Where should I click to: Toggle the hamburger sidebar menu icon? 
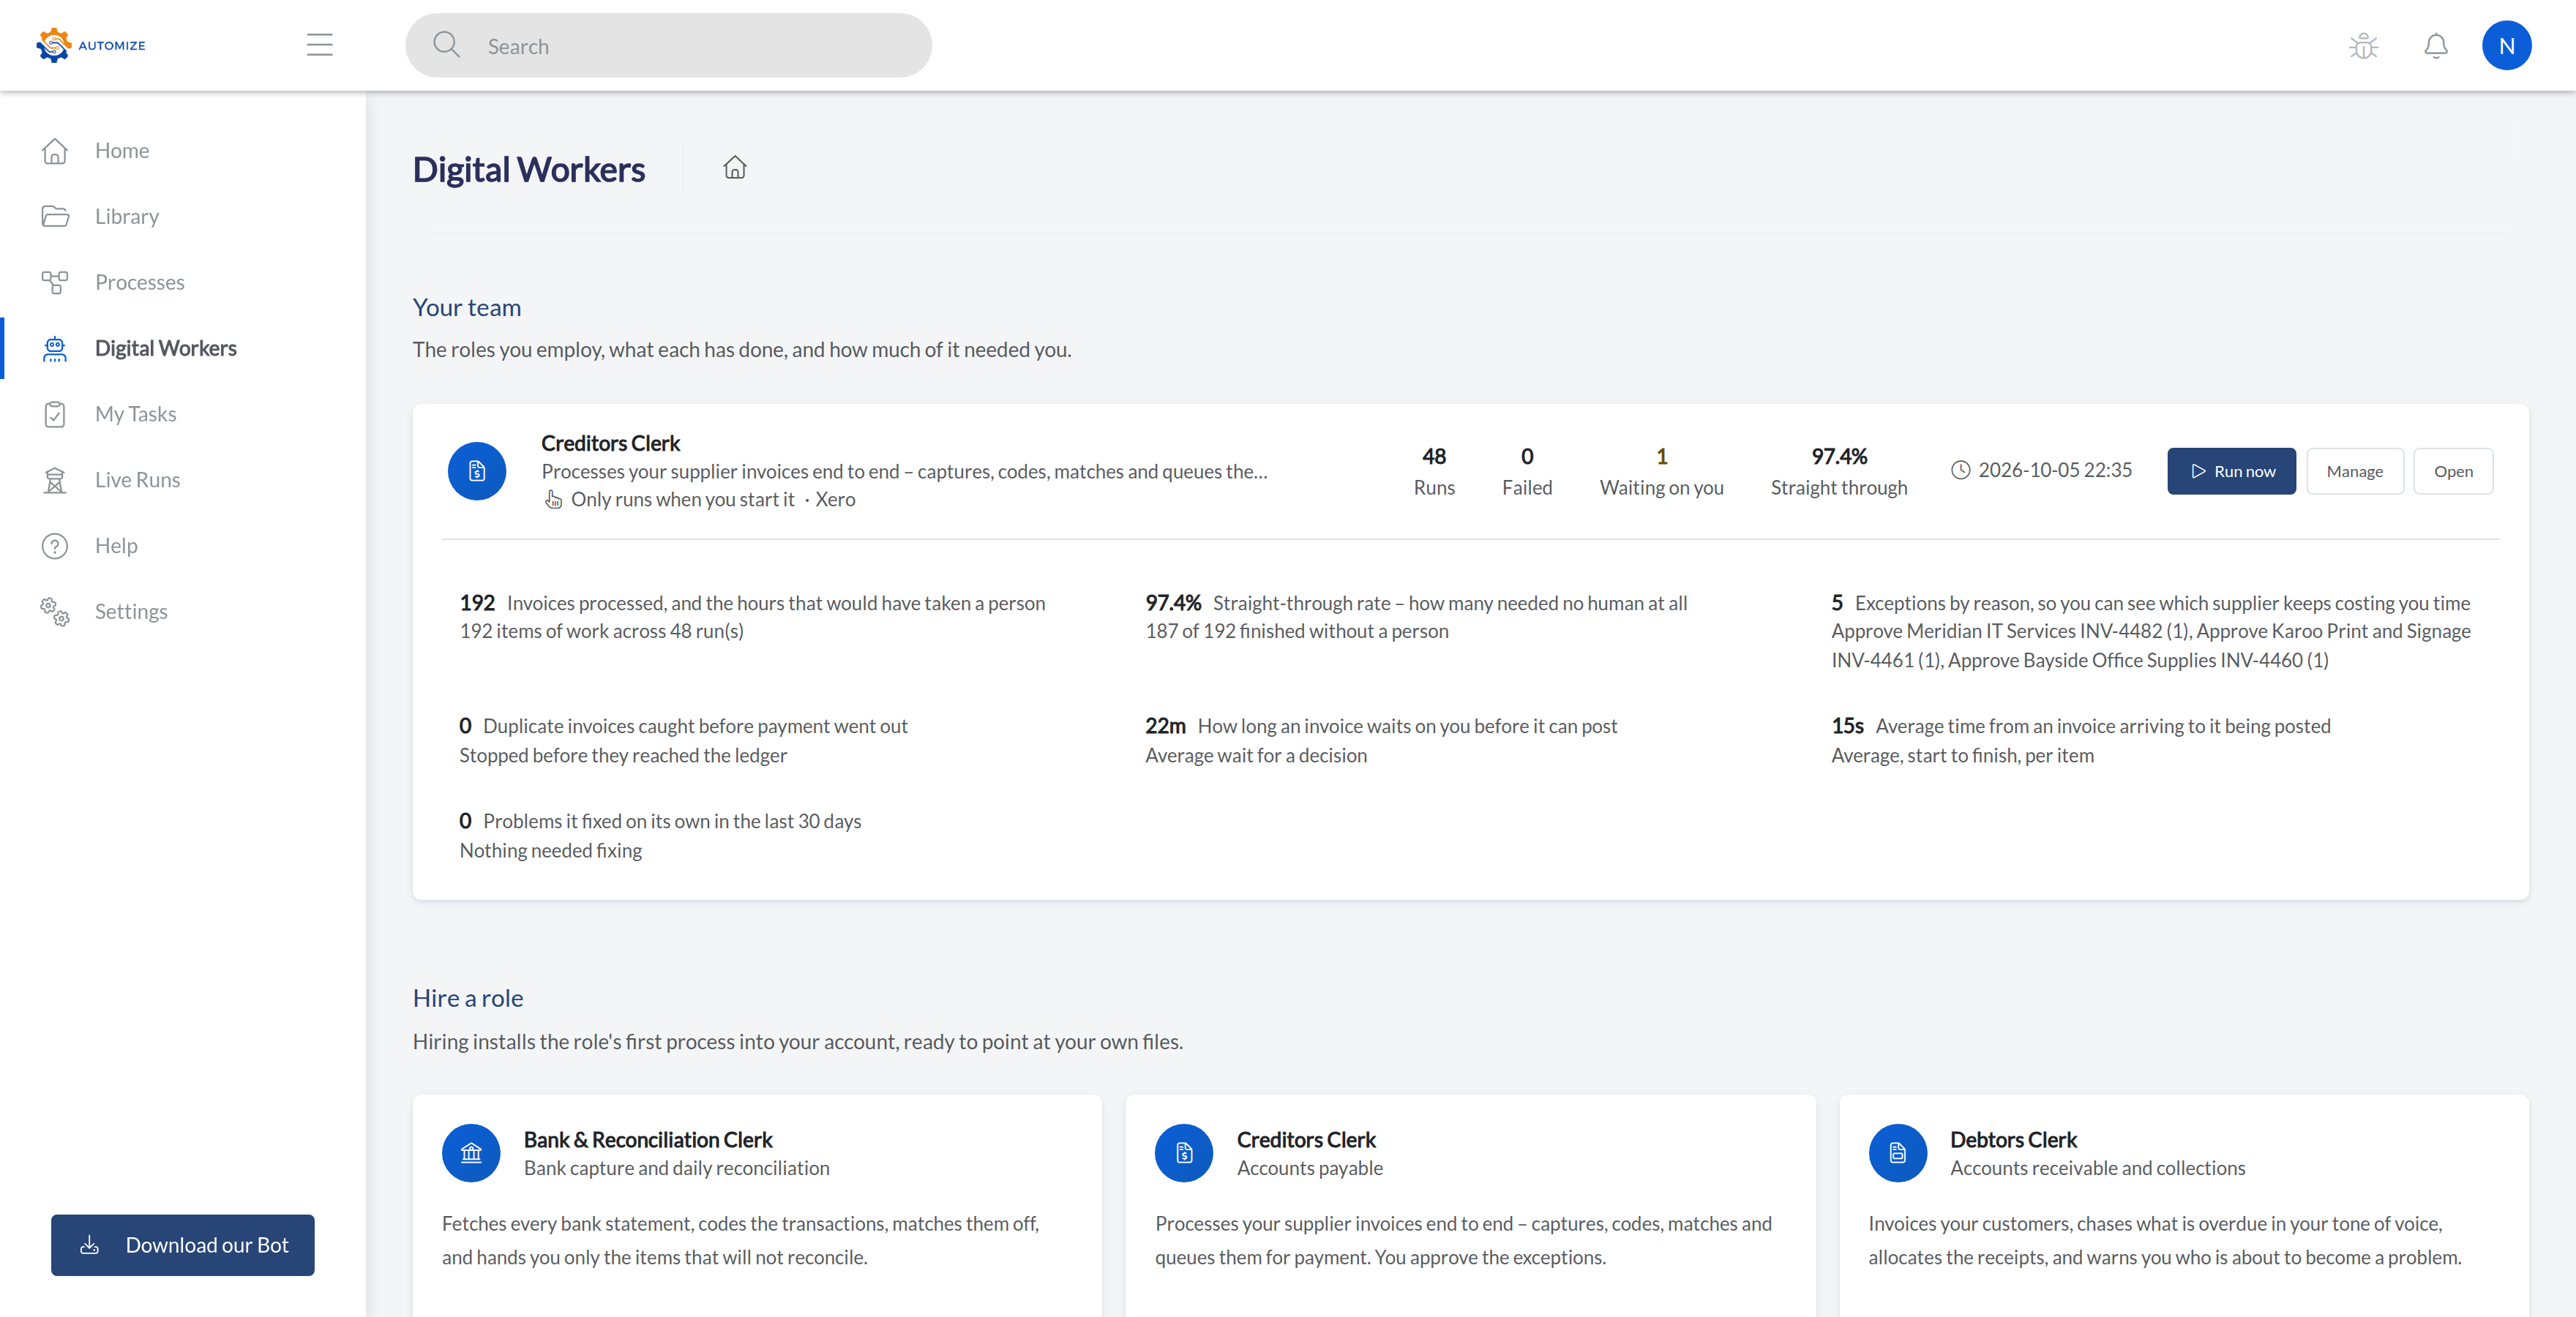319,45
